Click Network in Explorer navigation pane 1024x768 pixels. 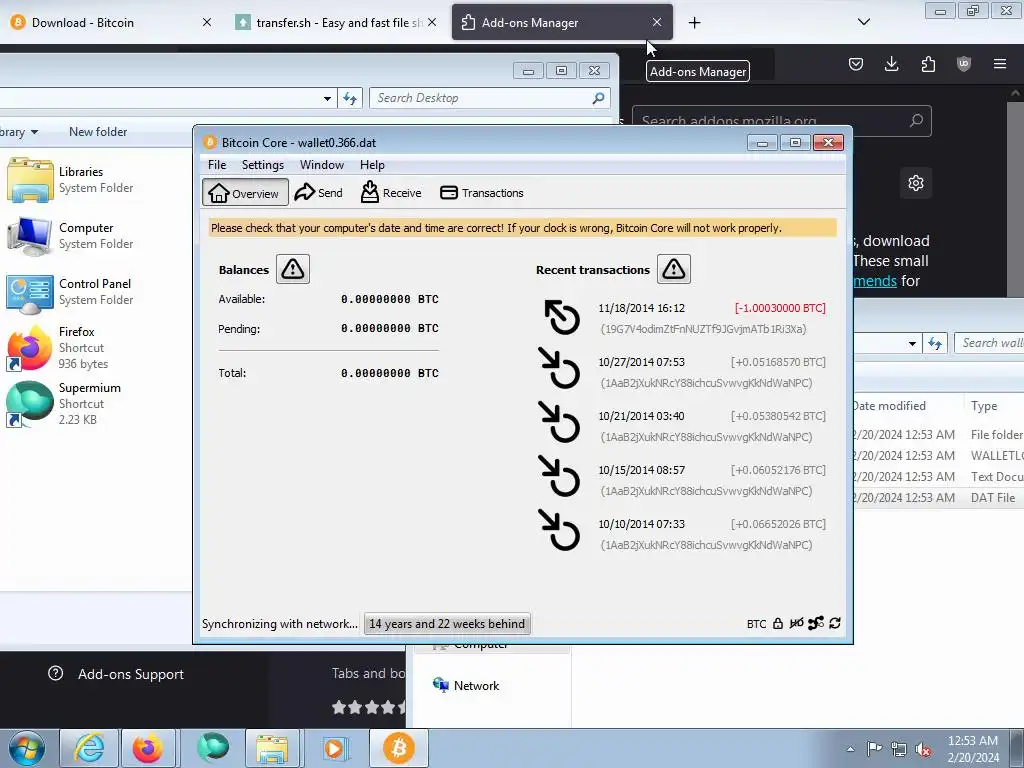pyautogui.click(x=466, y=685)
